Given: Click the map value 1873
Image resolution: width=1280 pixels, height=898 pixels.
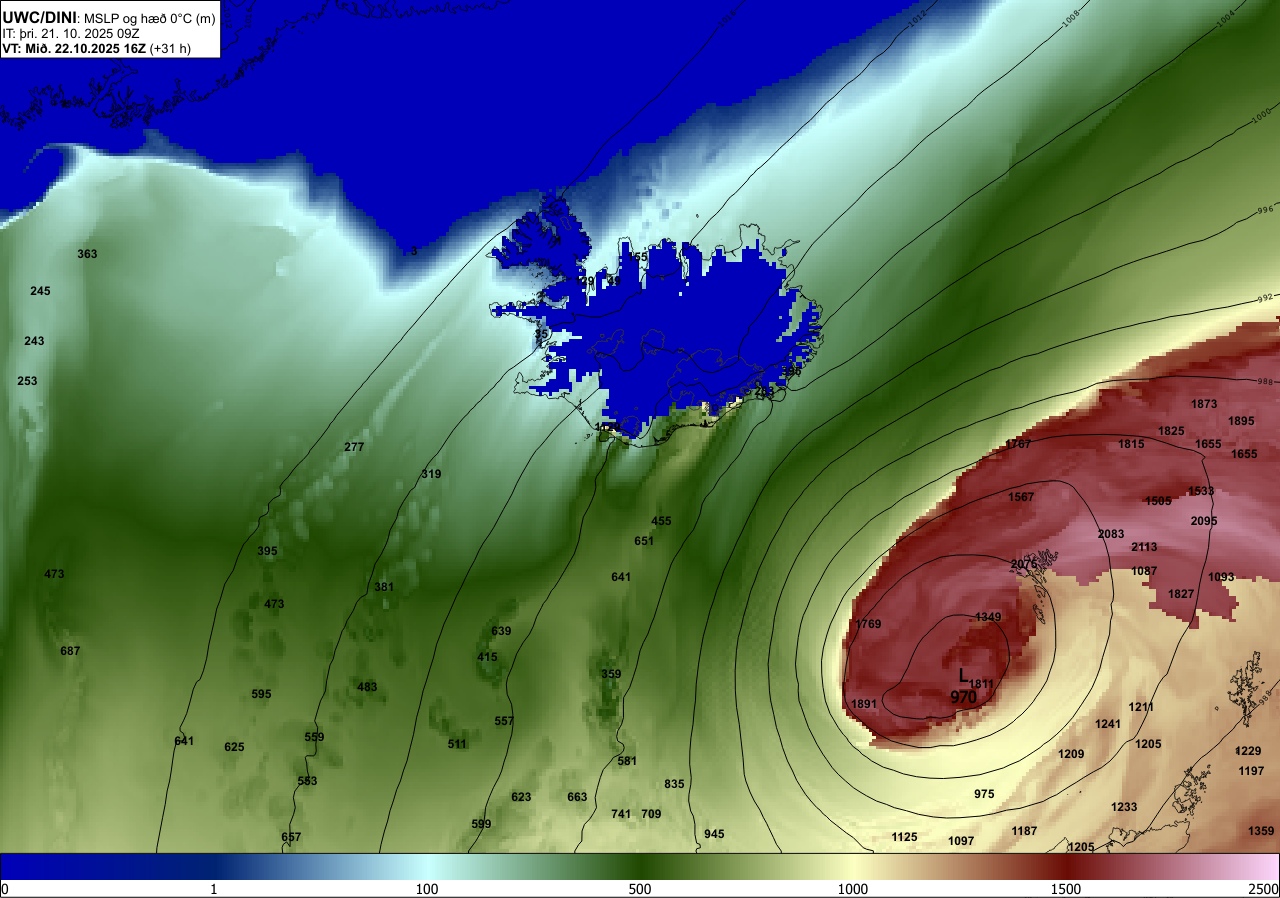Looking at the screenshot, I should pyautogui.click(x=1204, y=404).
